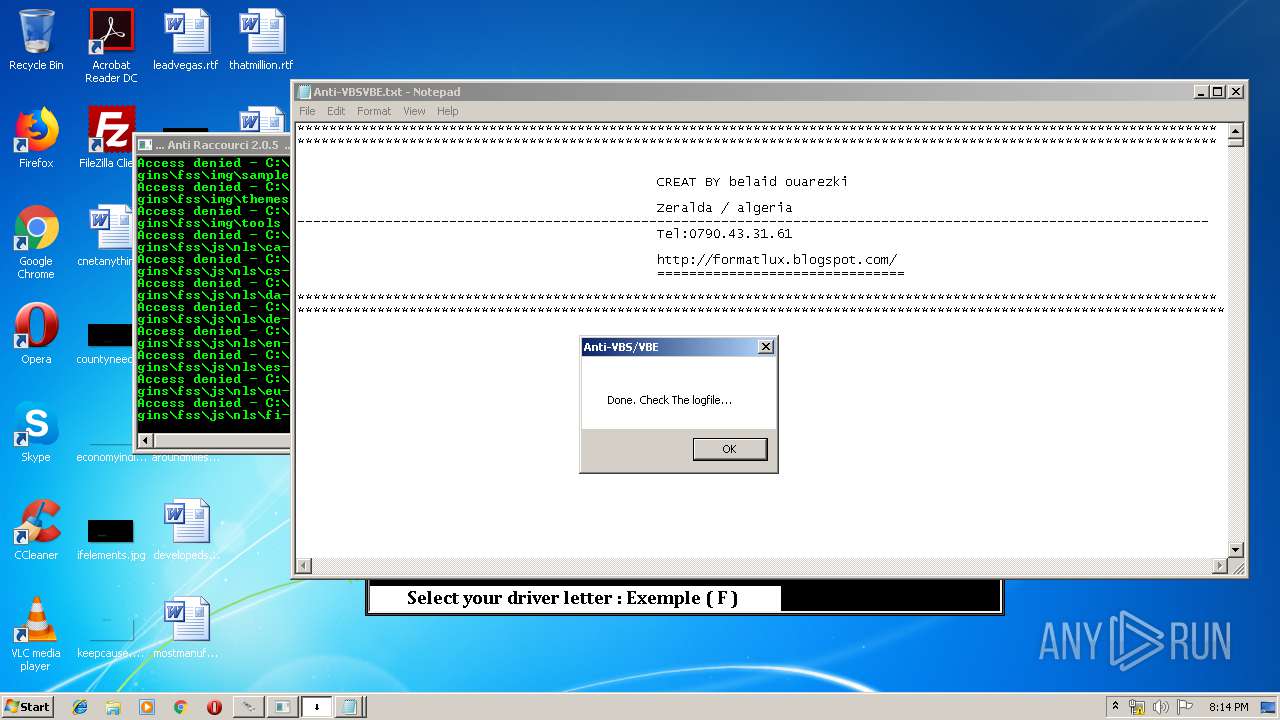Image resolution: width=1280 pixels, height=720 pixels.
Task: Click the 8:14 PM taskbar clock
Action: coord(1228,707)
